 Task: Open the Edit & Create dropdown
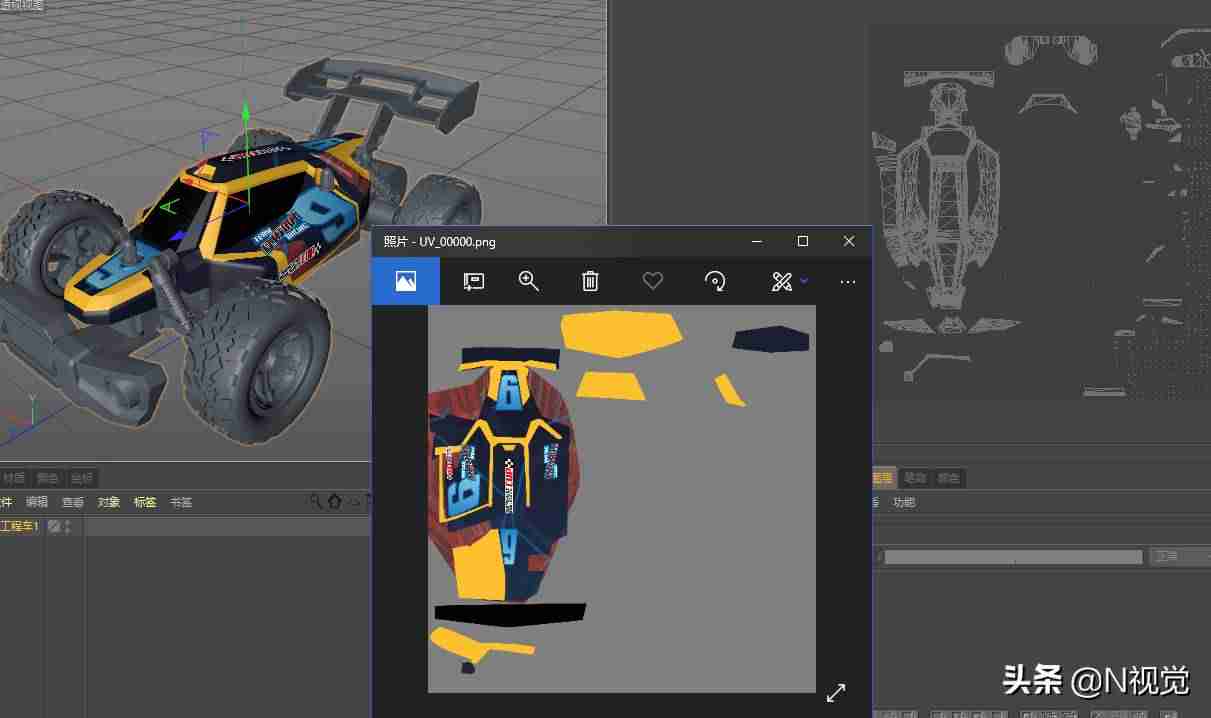pyautogui.click(x=789, y=282)
